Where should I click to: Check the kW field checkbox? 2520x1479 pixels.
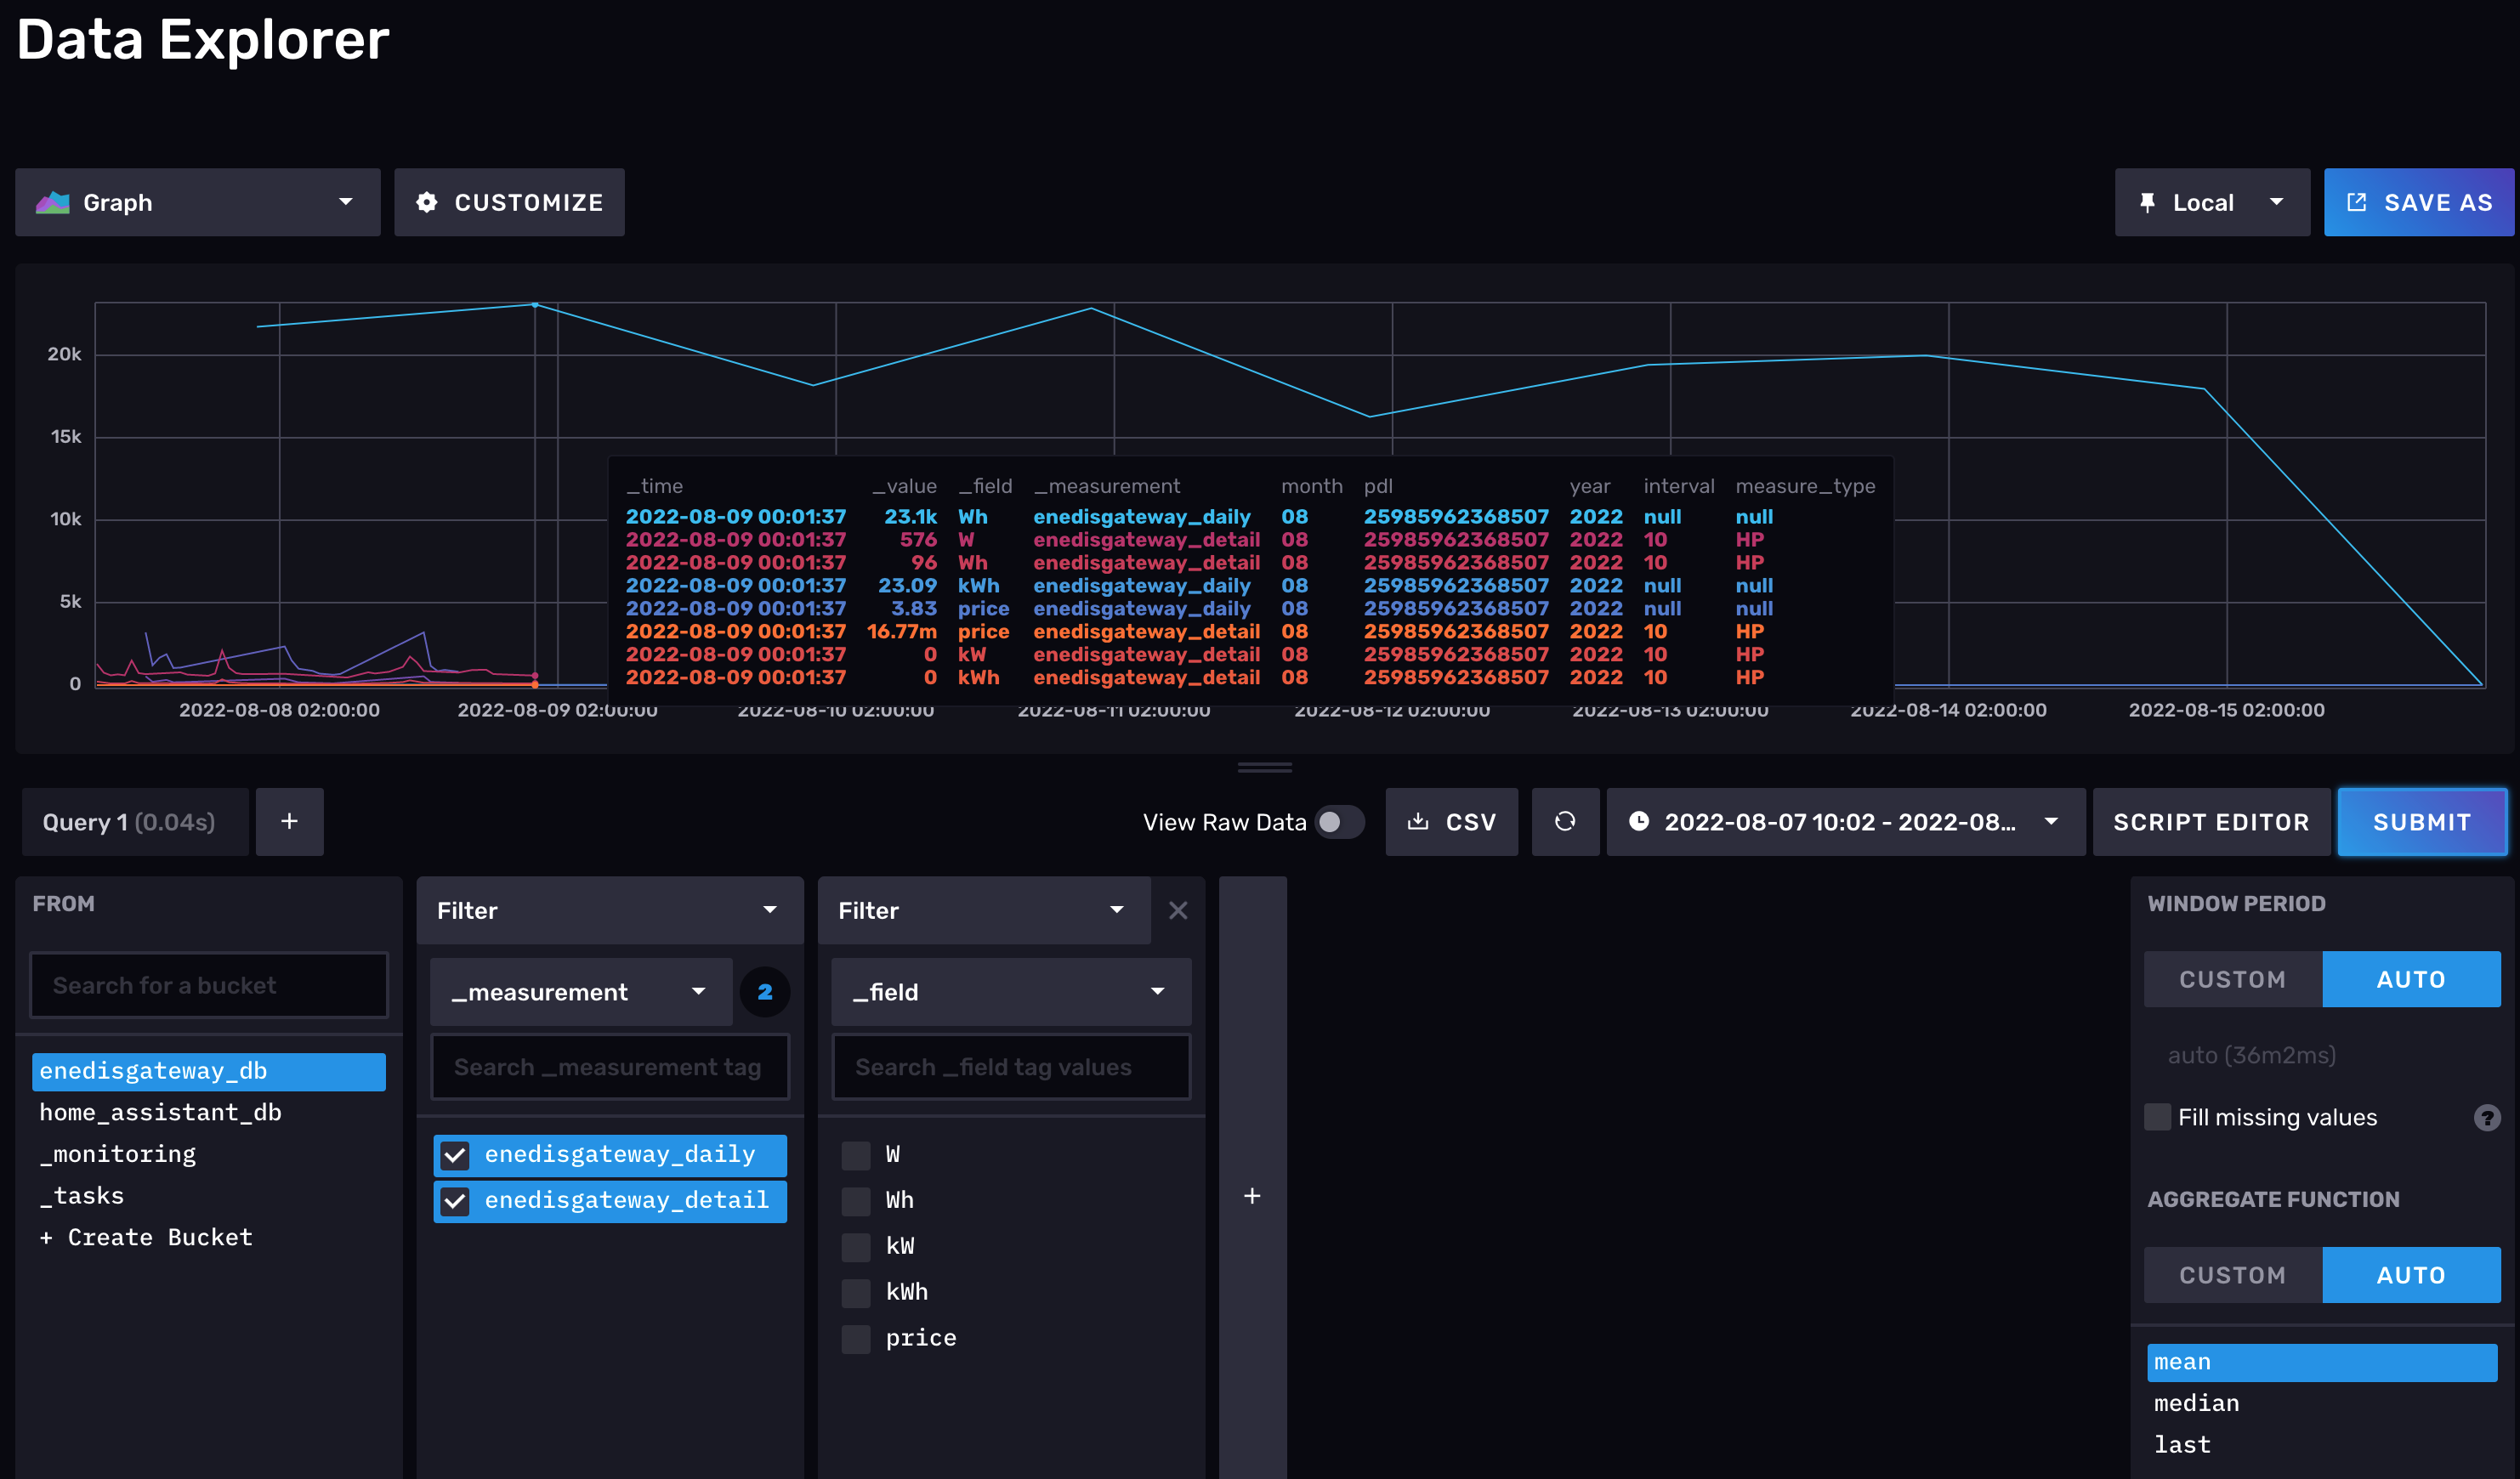(x=856, y=1248)
